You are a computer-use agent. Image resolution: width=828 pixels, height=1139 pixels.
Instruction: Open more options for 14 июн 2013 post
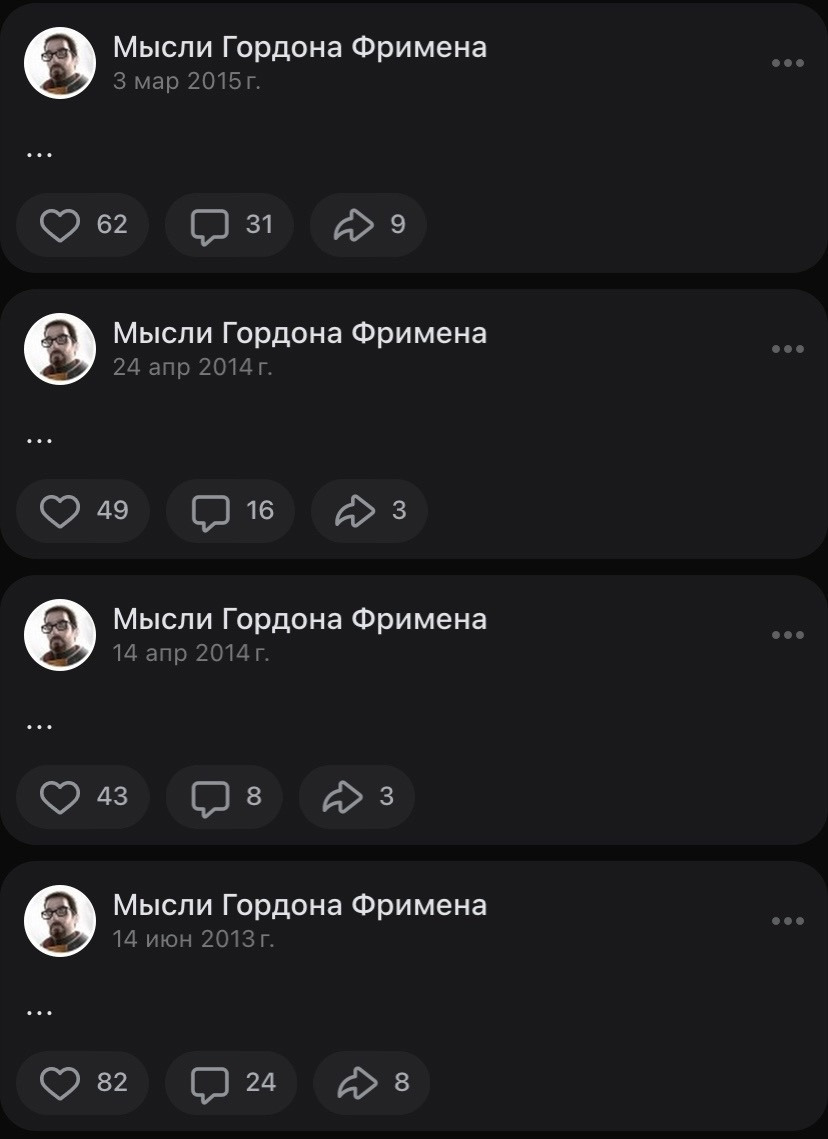tap(788, 922)
